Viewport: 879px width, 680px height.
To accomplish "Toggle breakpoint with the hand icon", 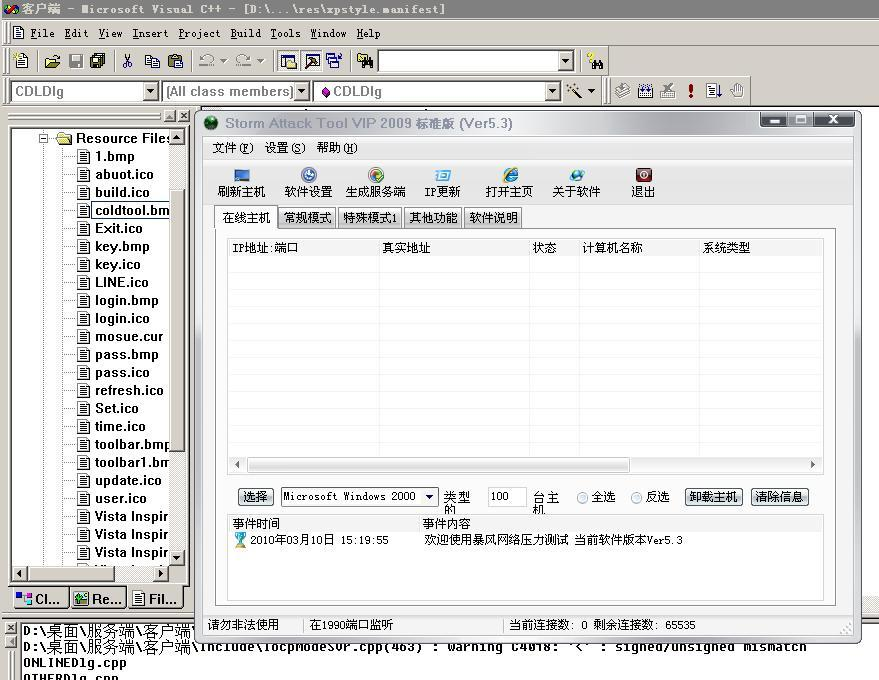I will click(737, 91).
